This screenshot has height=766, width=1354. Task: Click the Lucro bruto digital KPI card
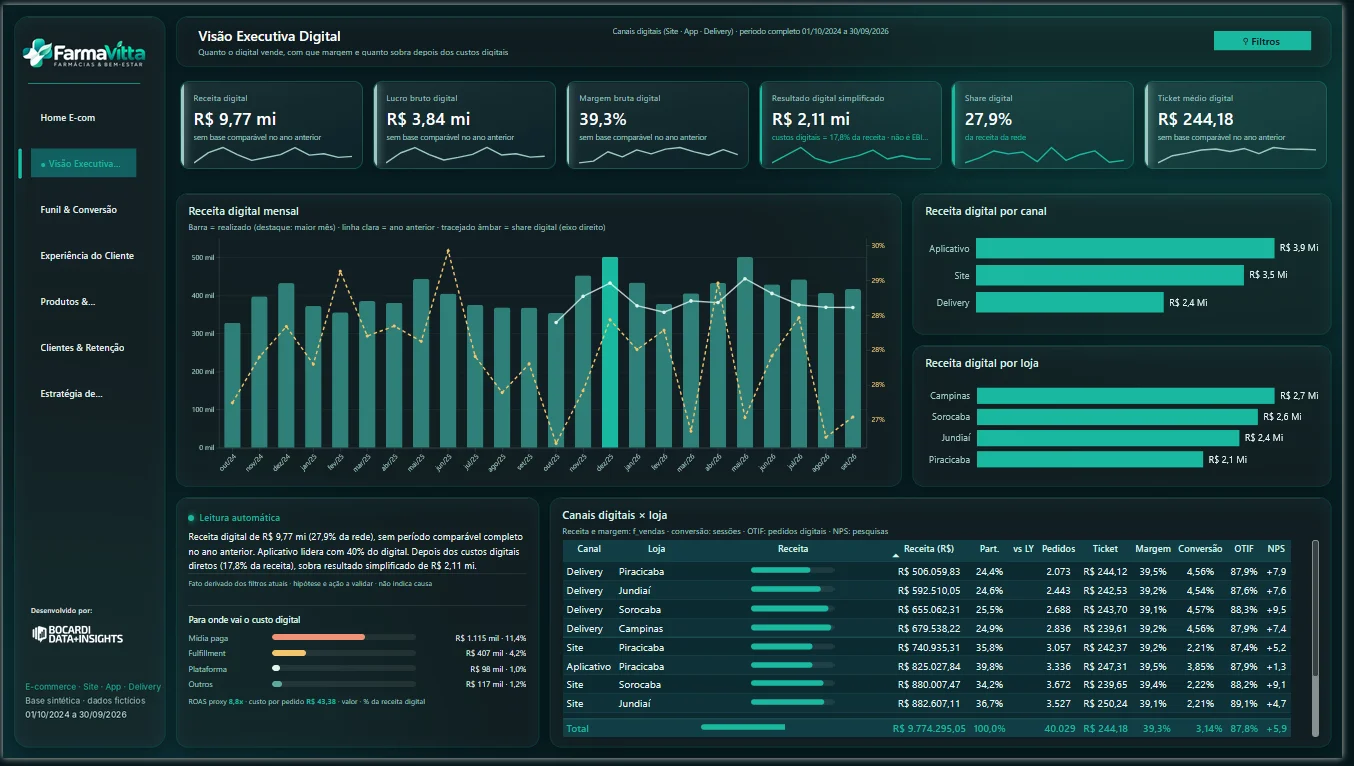tap(464, 125)
